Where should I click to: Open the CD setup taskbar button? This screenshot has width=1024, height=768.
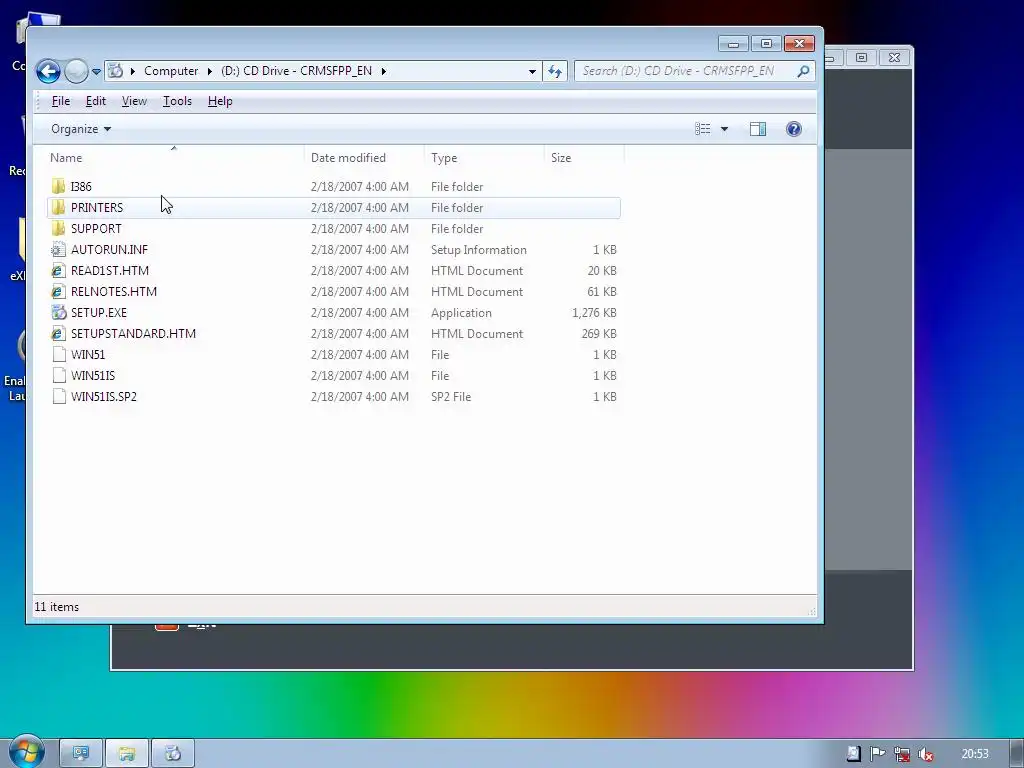click(x=172, y=754)
